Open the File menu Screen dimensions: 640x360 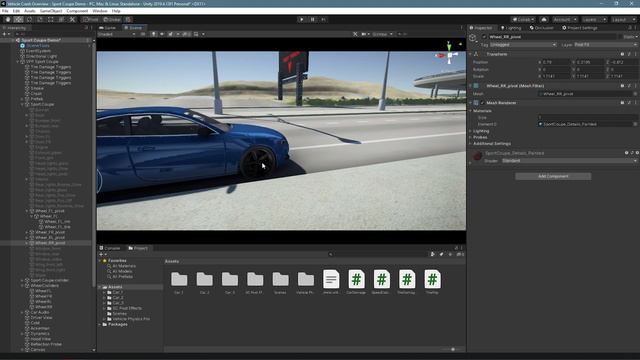(5, 11)
